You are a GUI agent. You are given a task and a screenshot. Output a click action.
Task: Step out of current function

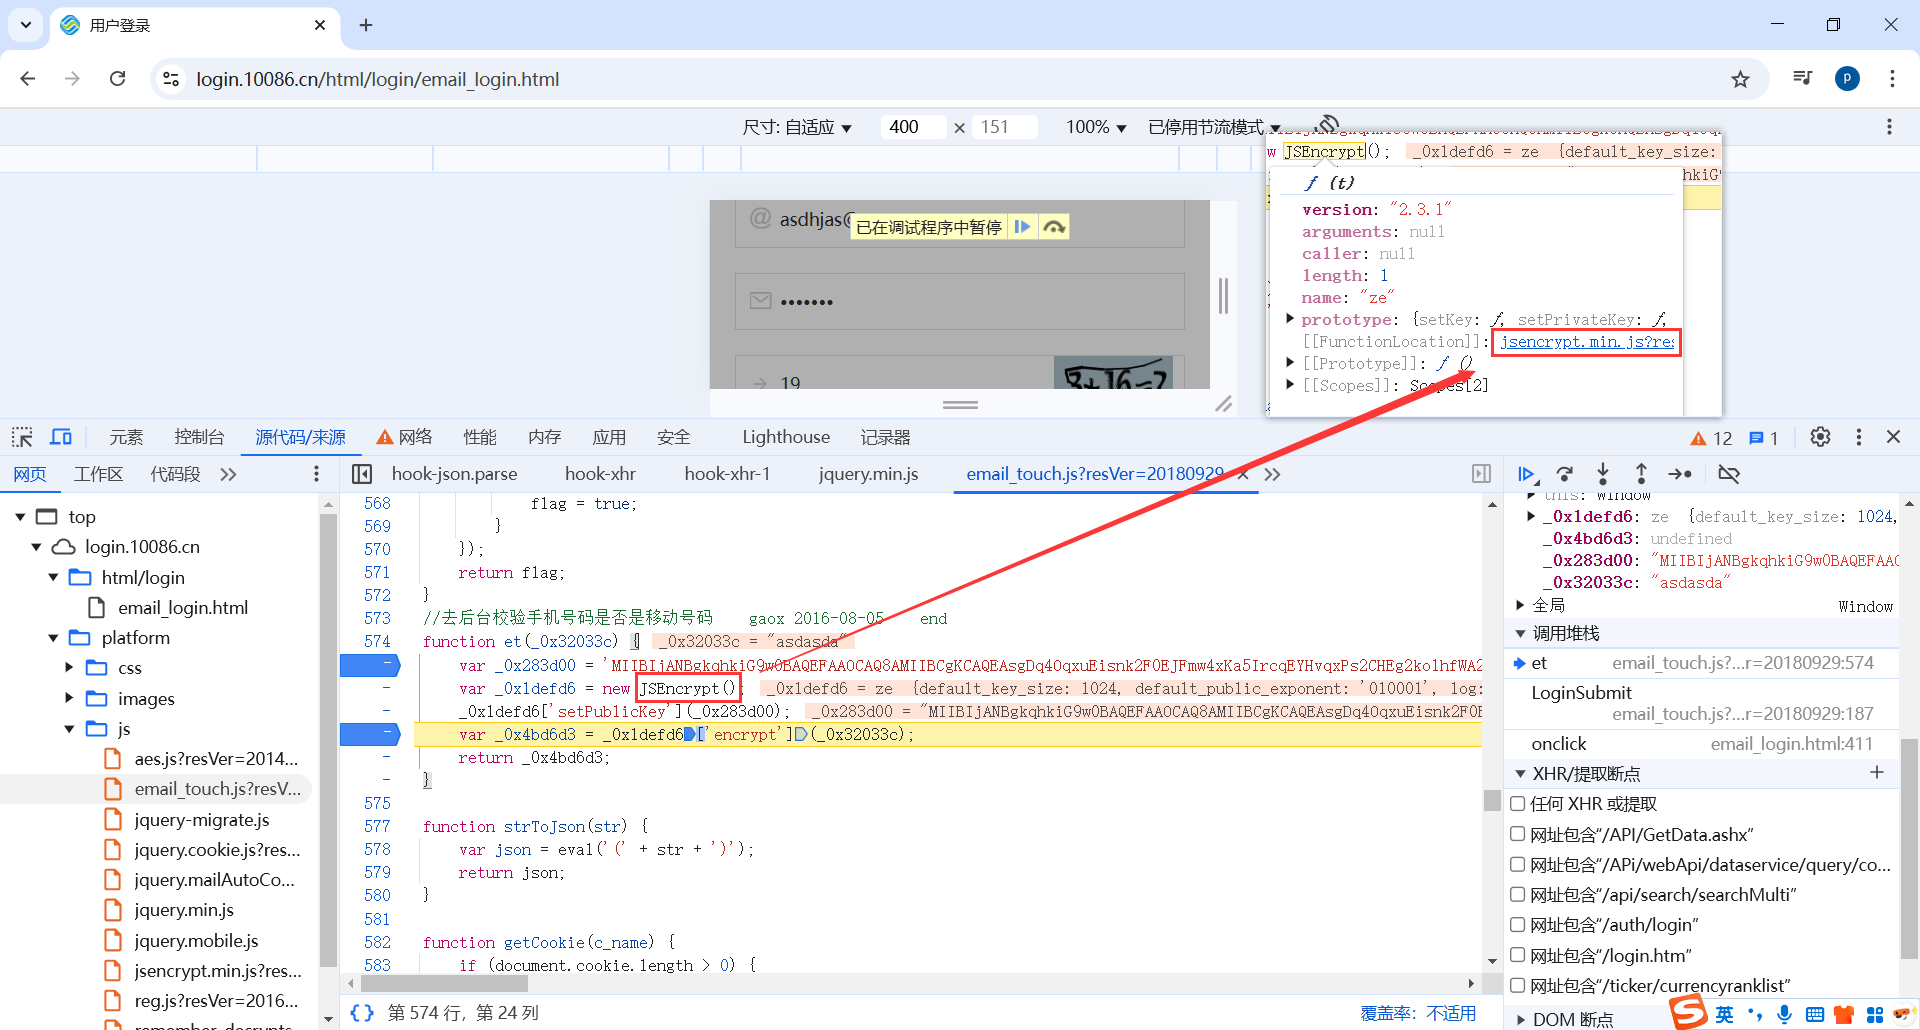1641,474
